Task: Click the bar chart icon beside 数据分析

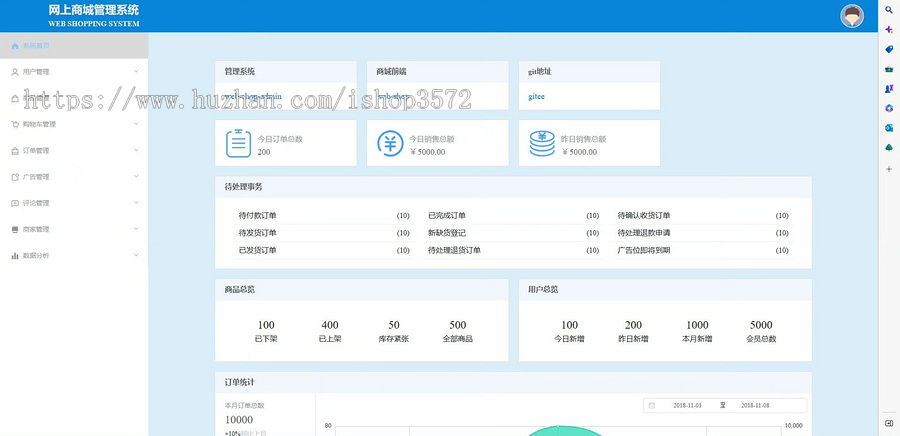Action: click(15, 256)
